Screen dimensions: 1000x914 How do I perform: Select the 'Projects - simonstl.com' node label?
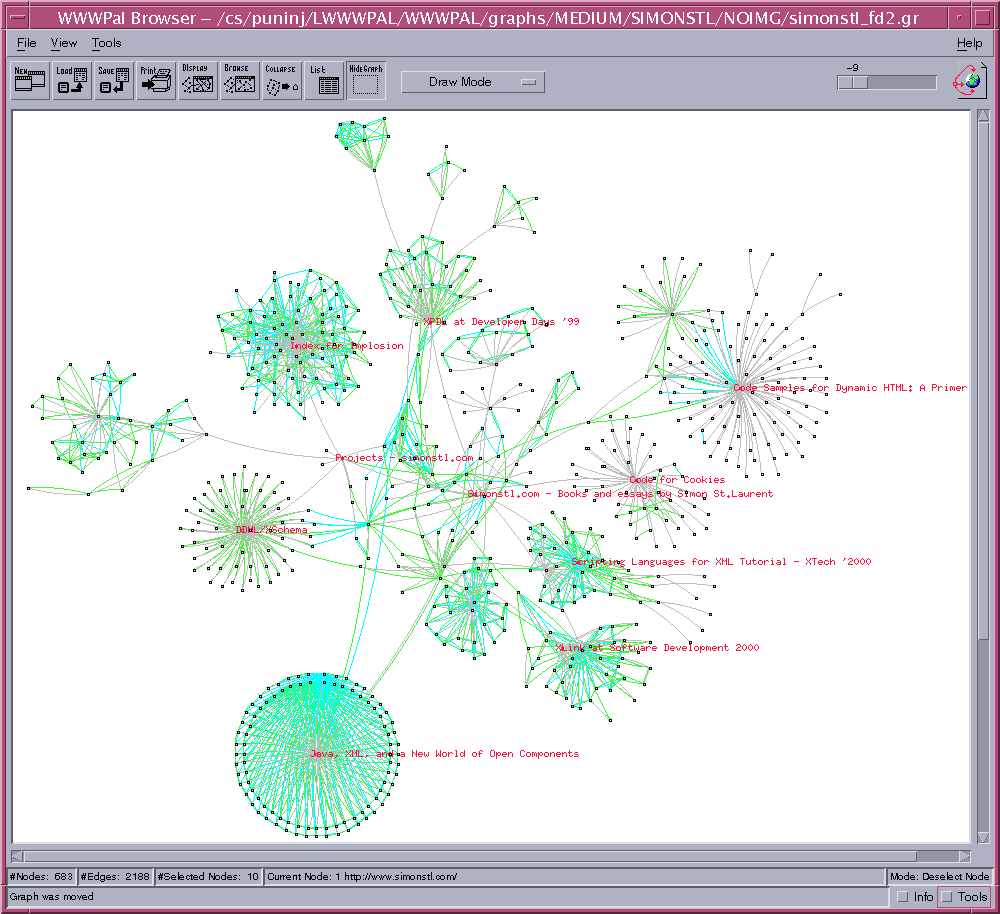point(404,458)
